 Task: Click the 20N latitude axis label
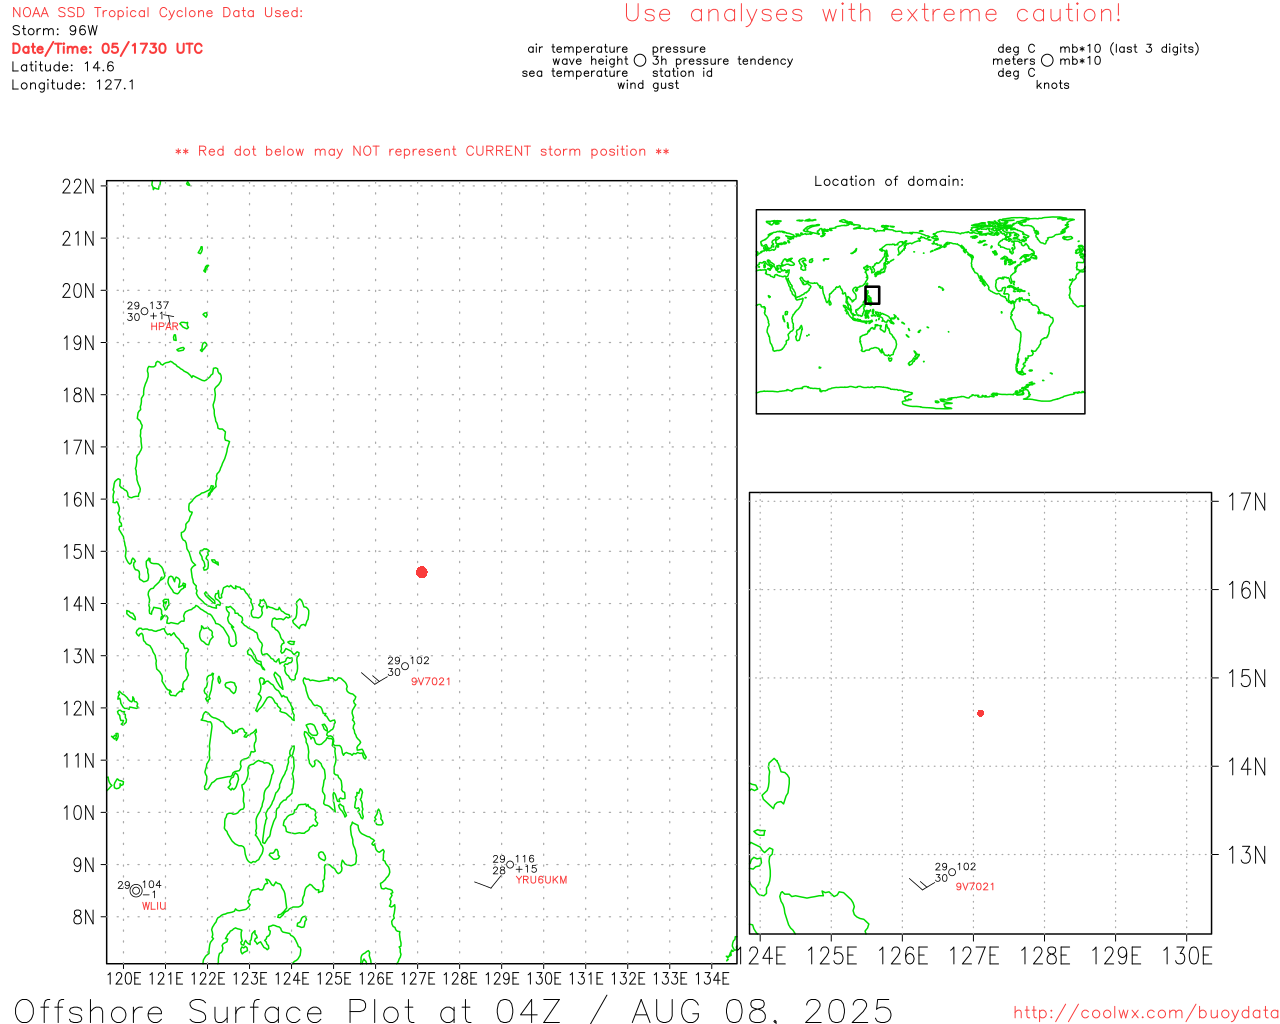point(79,291)
